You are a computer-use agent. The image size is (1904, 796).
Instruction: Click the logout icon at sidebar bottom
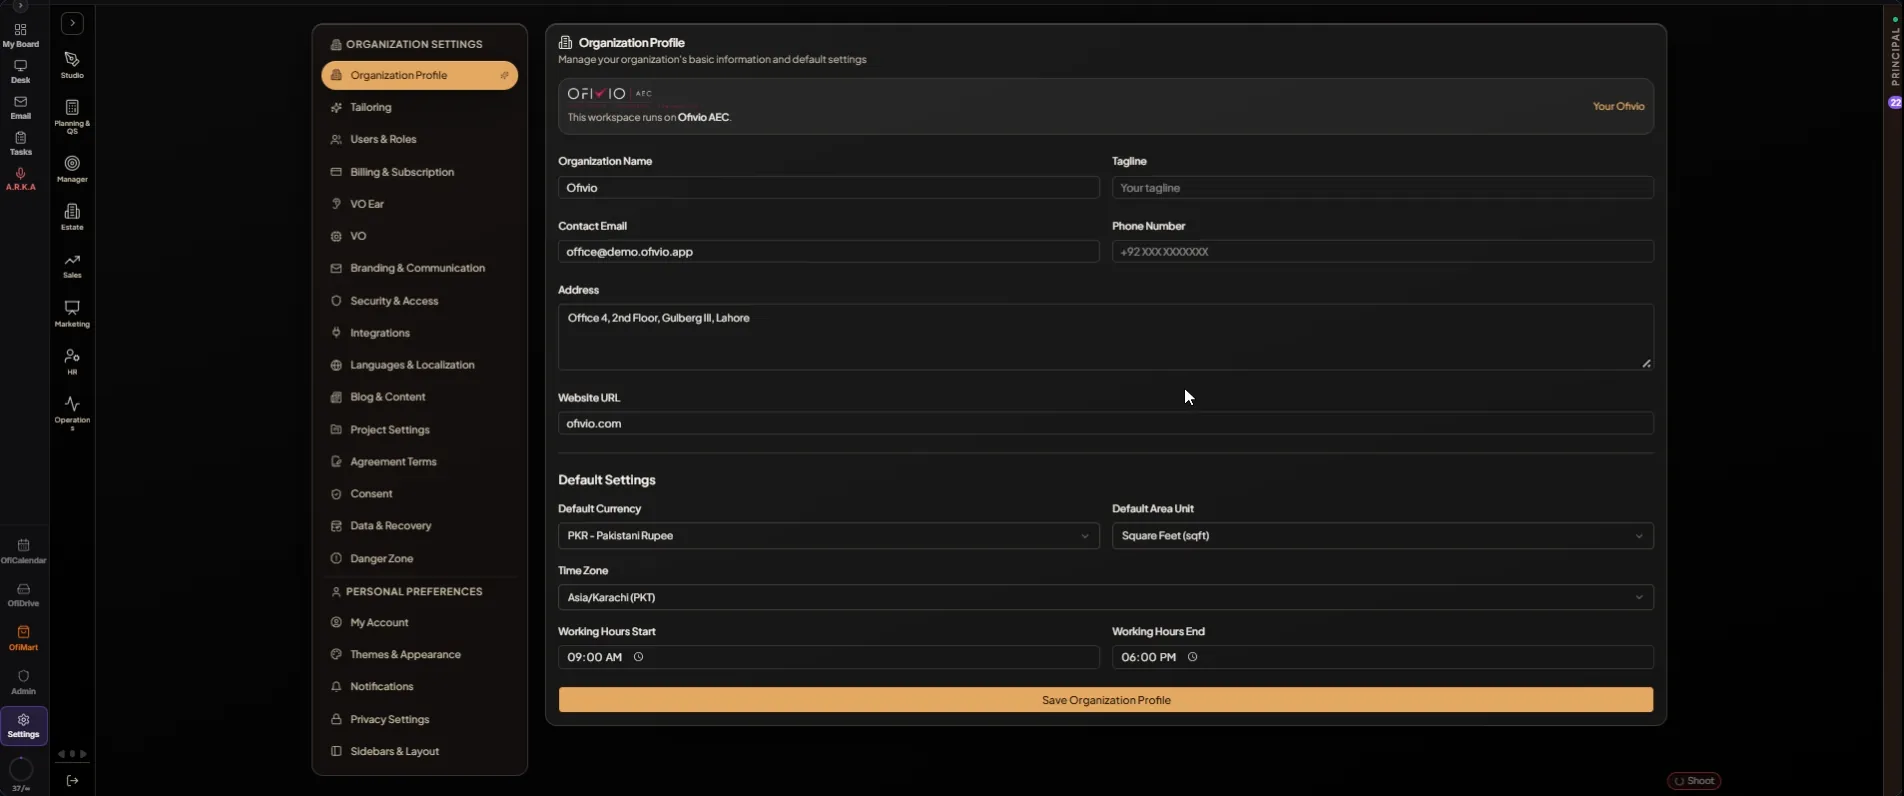pyautogui.click(x=72, y=780)
